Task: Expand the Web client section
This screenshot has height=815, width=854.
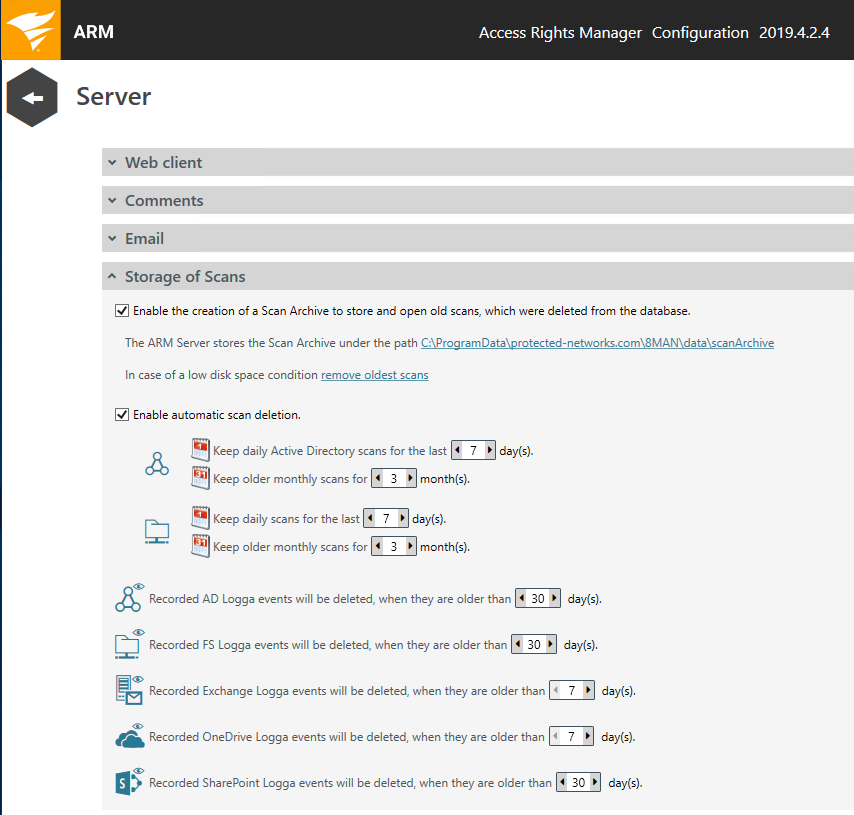Action: (478, 162)
